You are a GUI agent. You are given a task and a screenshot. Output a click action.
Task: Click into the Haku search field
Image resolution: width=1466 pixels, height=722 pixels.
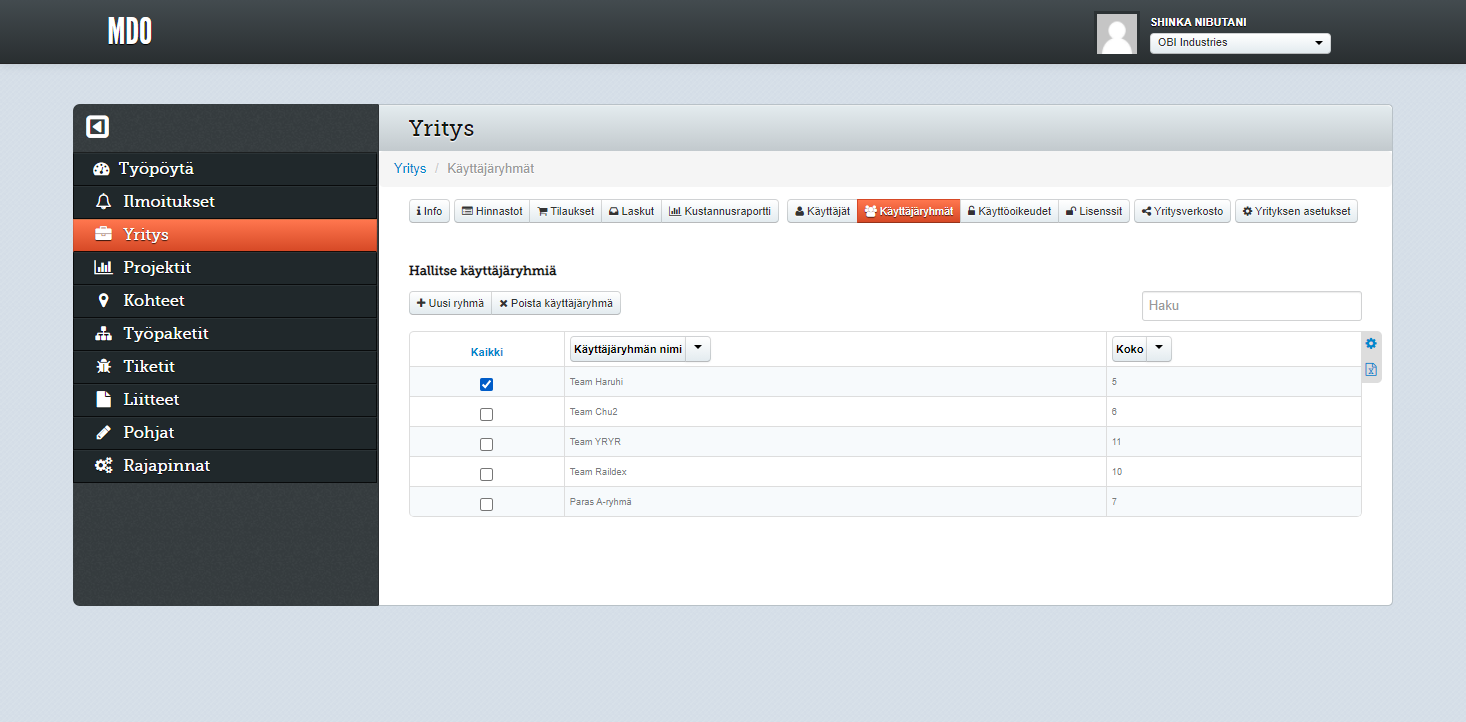point(1251,306)
